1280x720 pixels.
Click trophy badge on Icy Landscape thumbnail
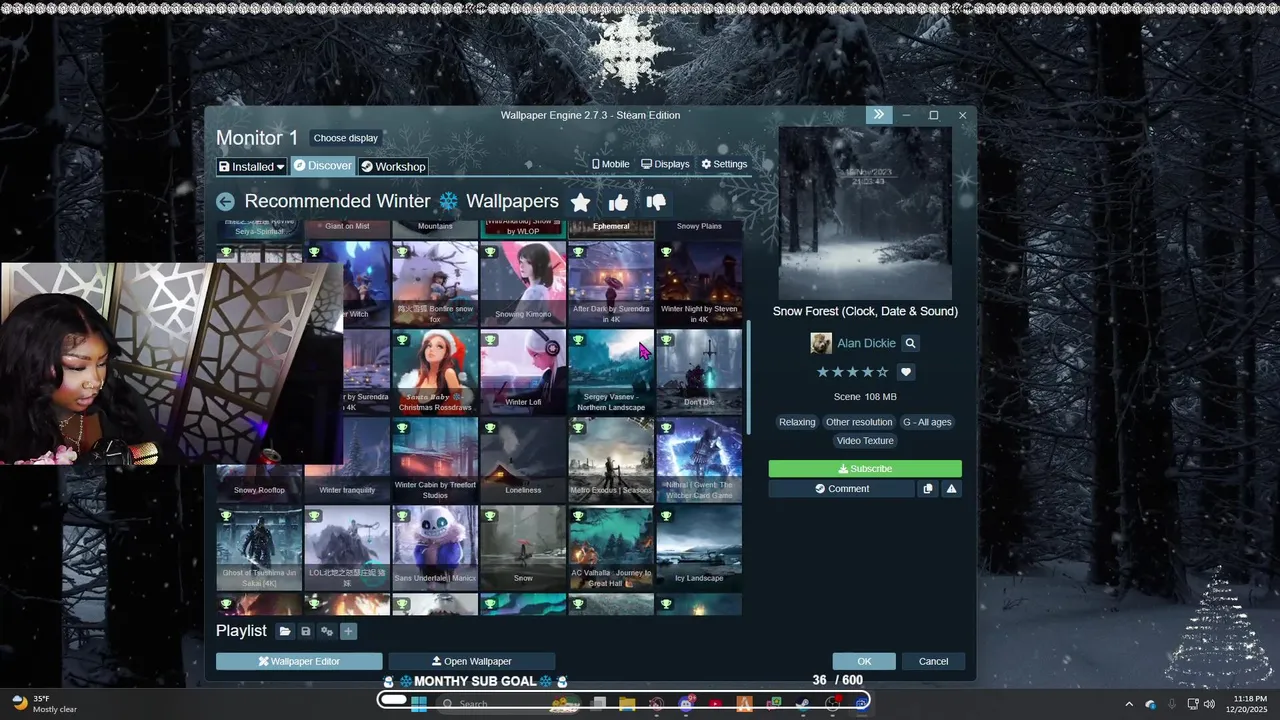(x=666, y=516)
